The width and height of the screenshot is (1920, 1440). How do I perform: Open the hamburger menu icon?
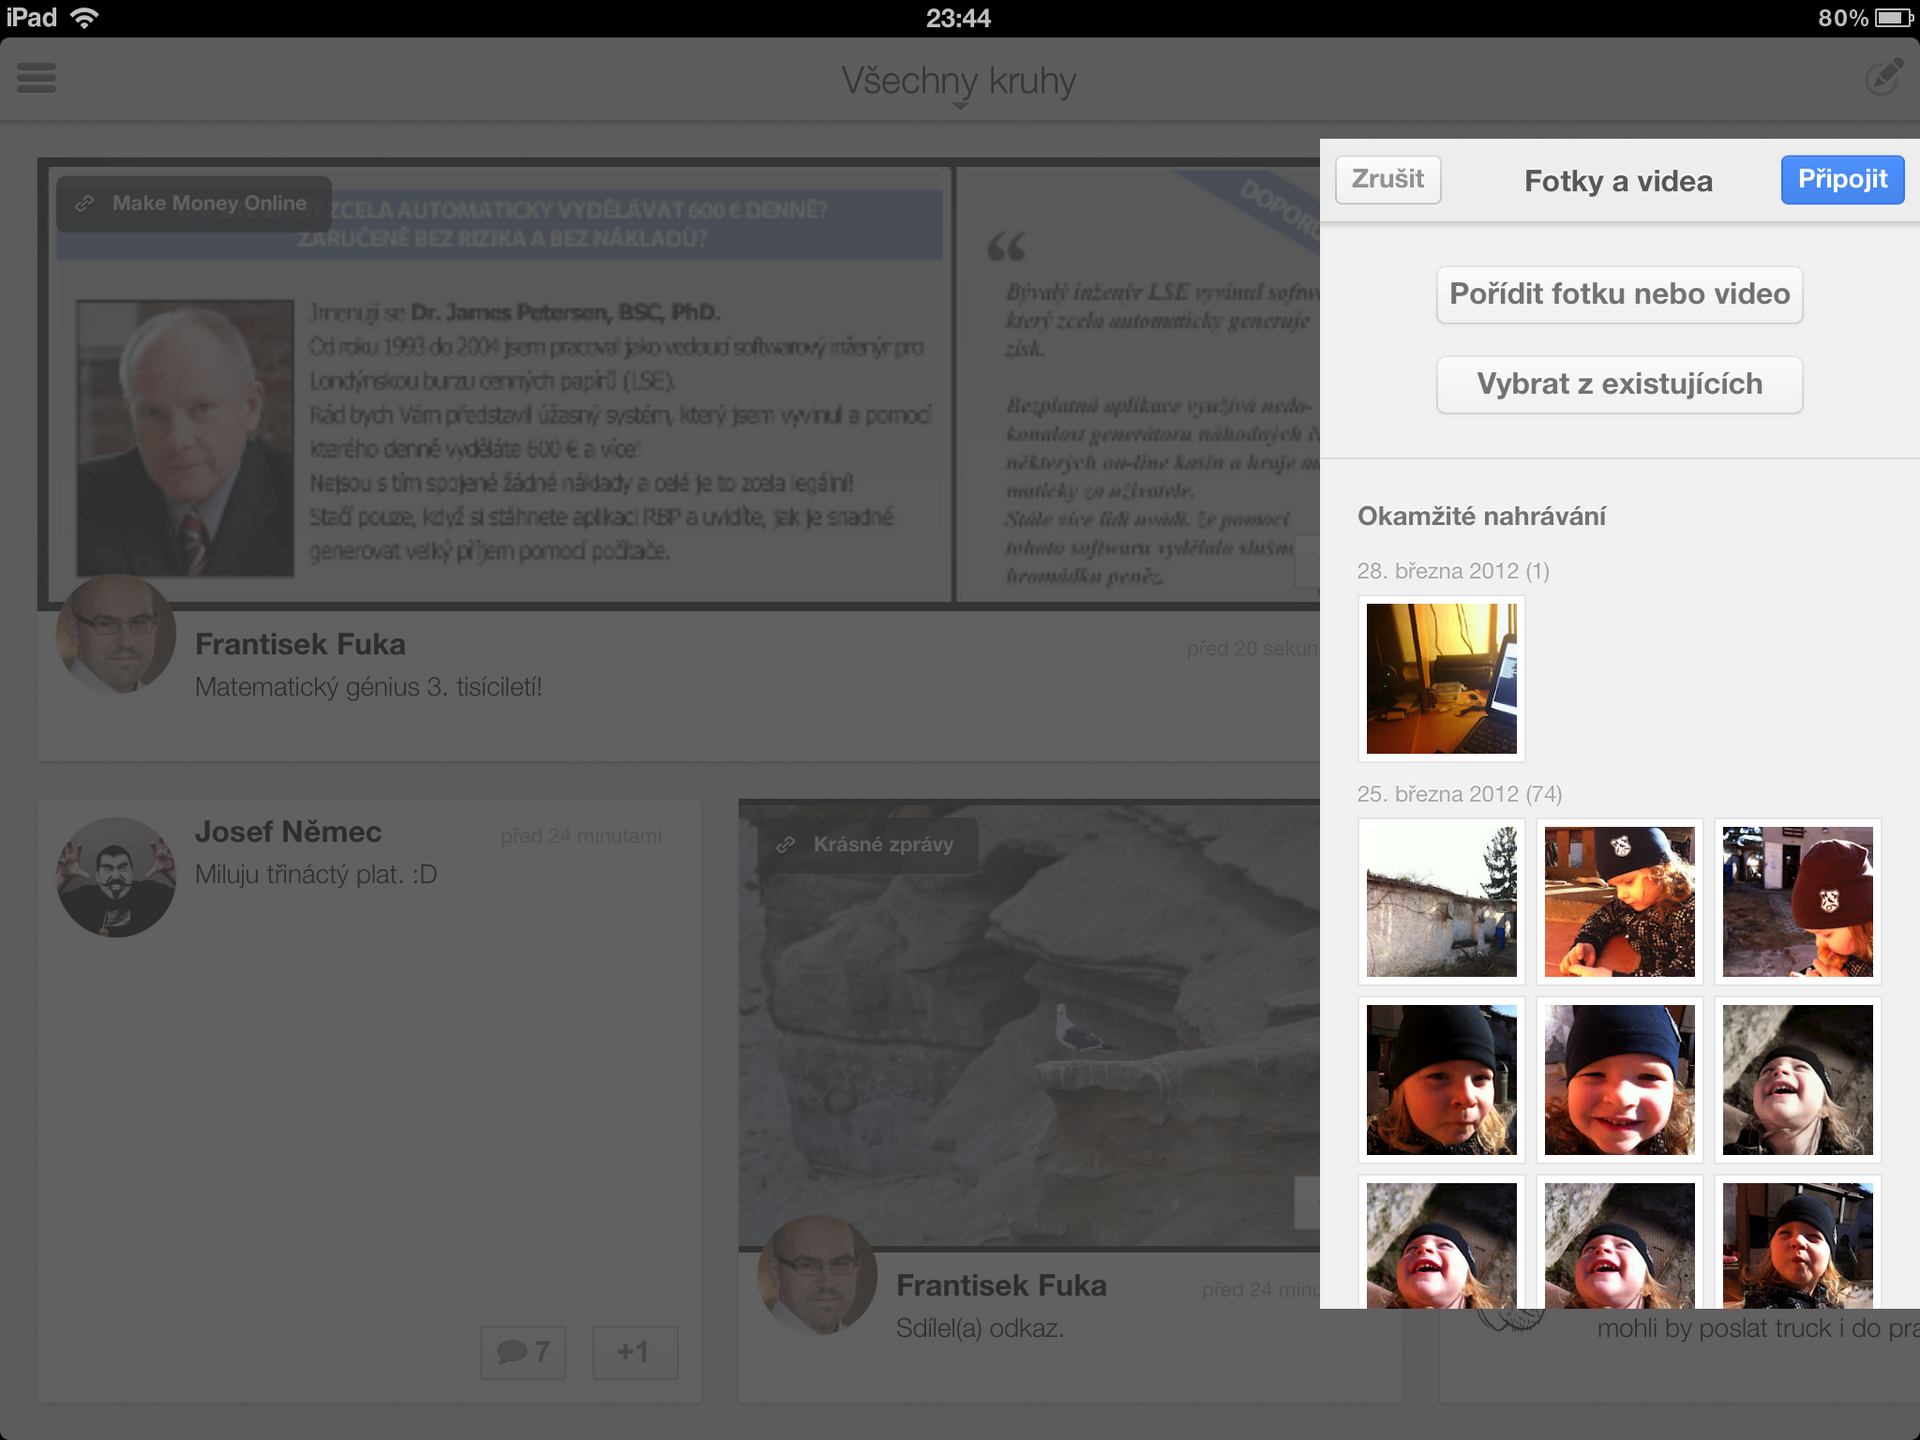click(x=37, y=78)
